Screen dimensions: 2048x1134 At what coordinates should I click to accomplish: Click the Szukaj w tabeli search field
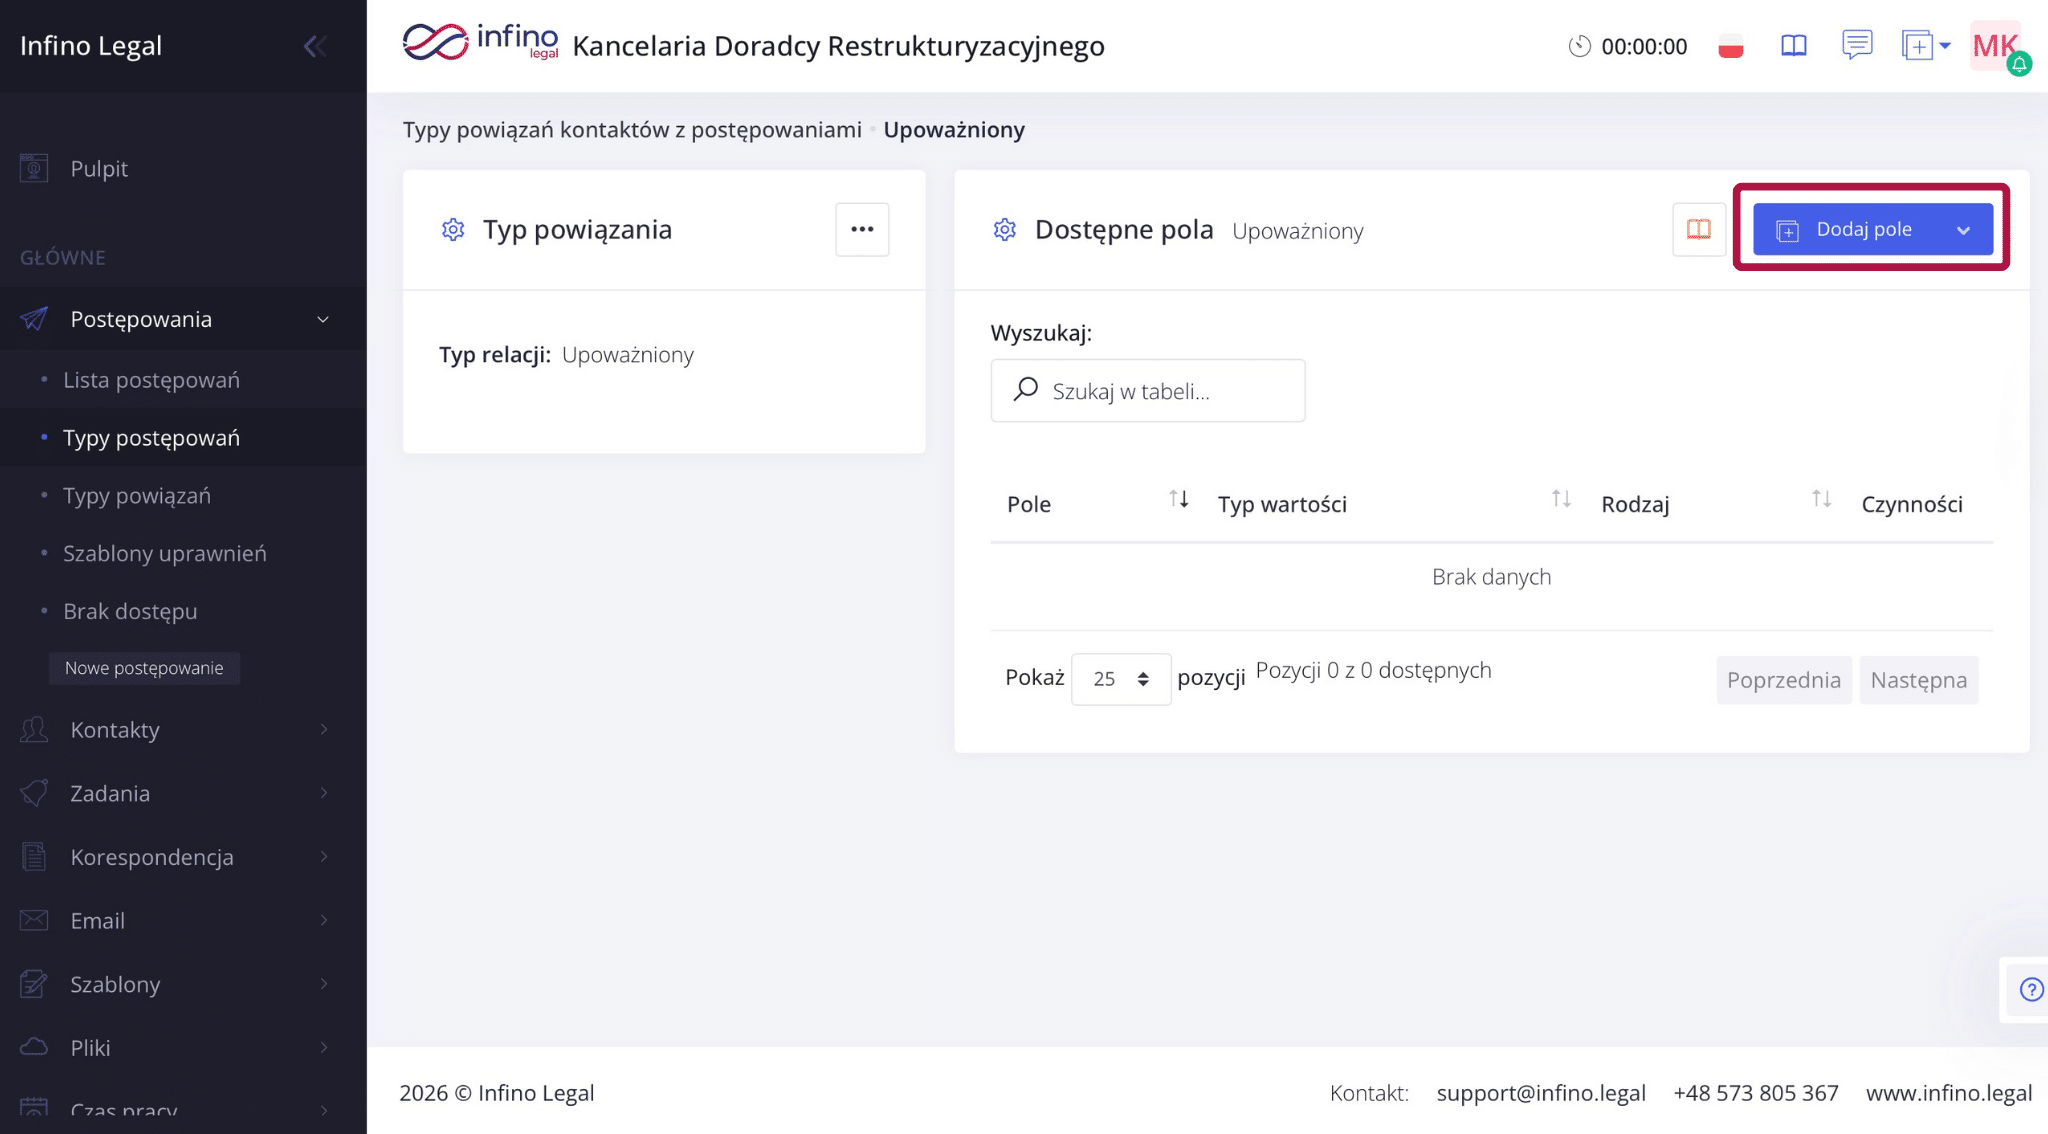[x=1148, y=391]
